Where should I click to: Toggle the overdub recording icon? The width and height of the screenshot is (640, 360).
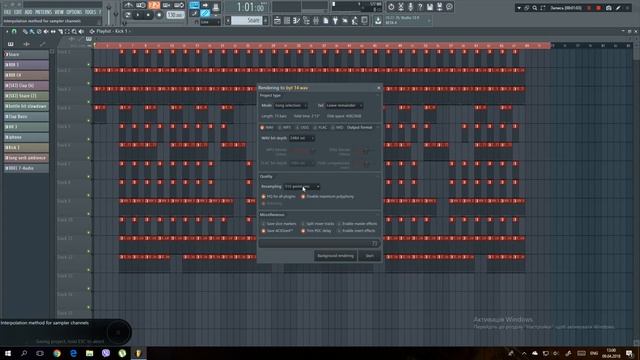tap(167, 5)
